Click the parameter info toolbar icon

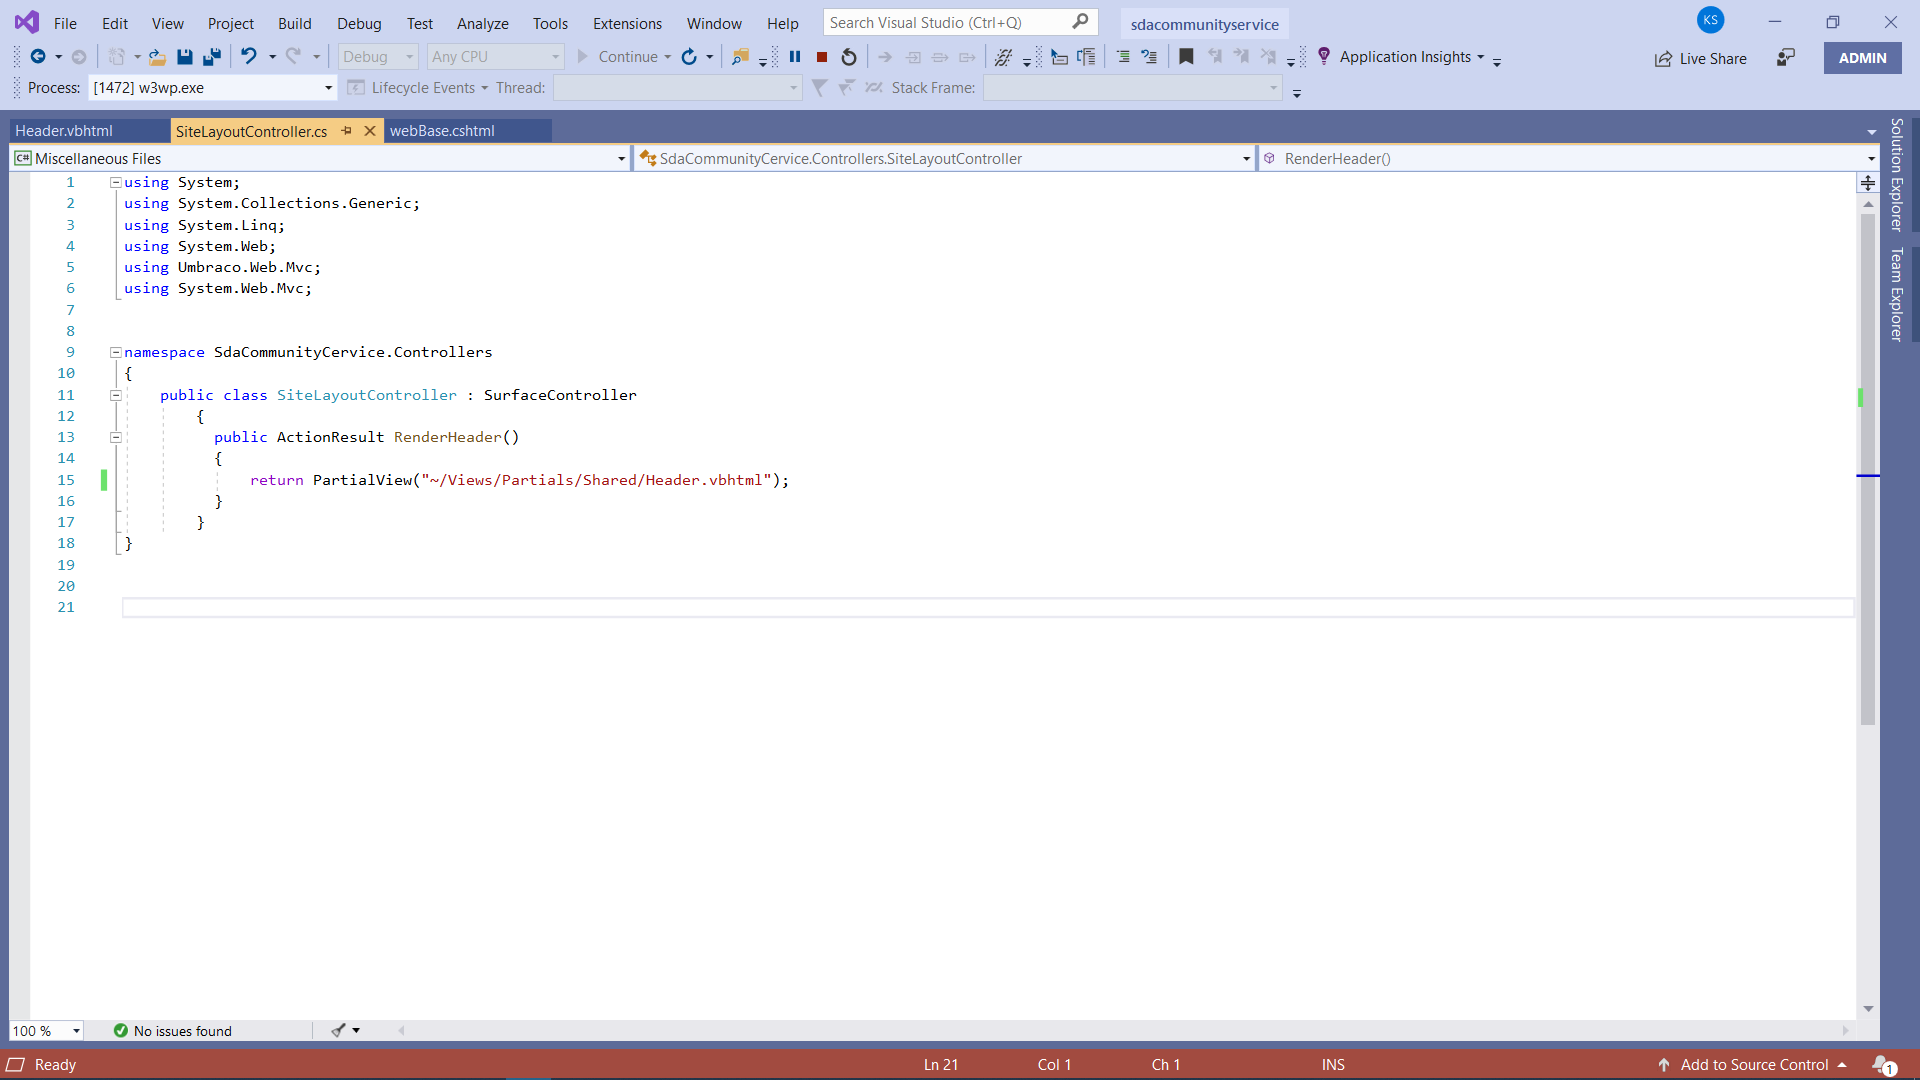pos(1086,57)
